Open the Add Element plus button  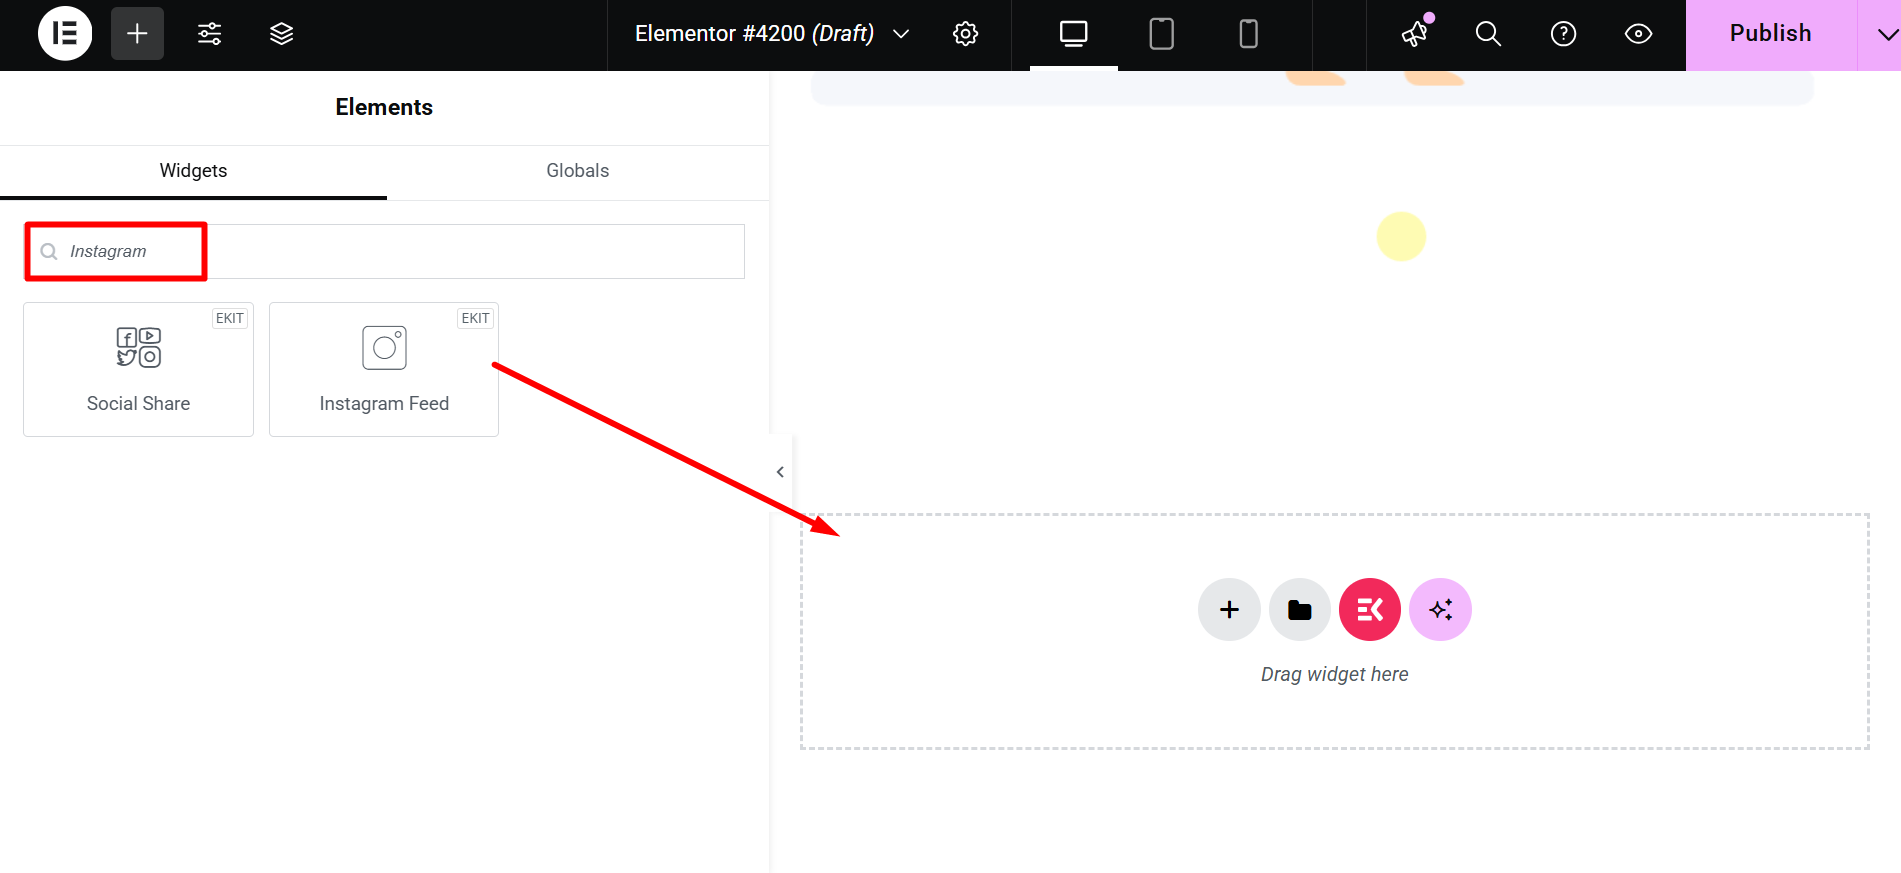(x=137, y=34)
